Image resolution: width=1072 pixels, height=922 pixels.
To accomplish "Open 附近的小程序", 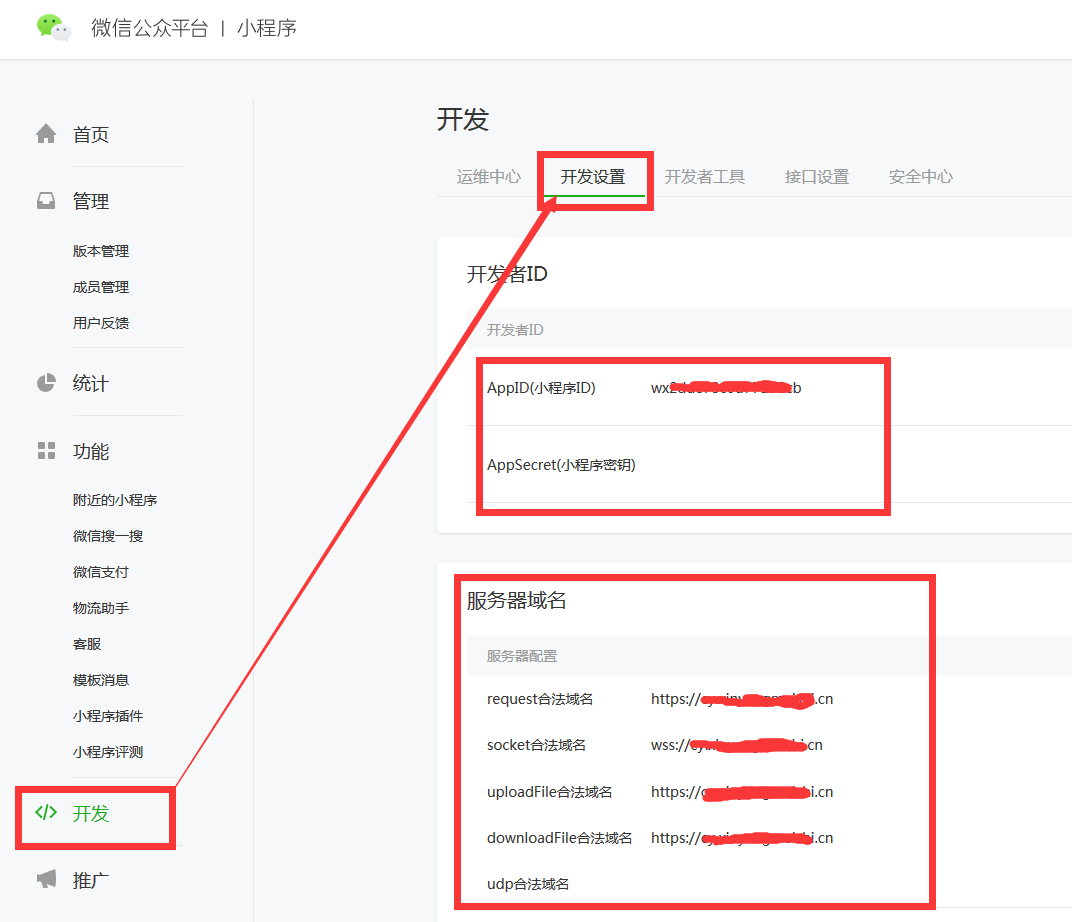I will point(115,500).
